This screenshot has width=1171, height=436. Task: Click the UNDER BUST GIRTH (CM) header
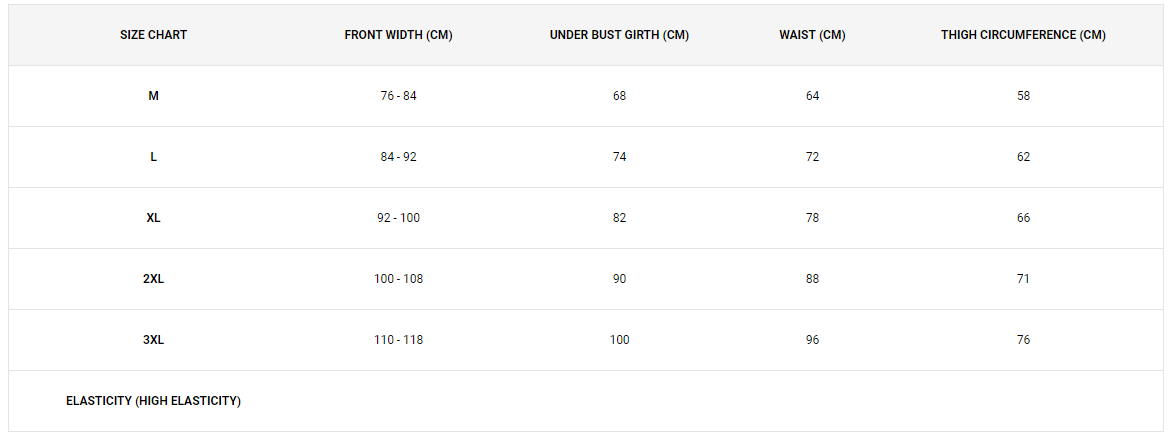619,35
